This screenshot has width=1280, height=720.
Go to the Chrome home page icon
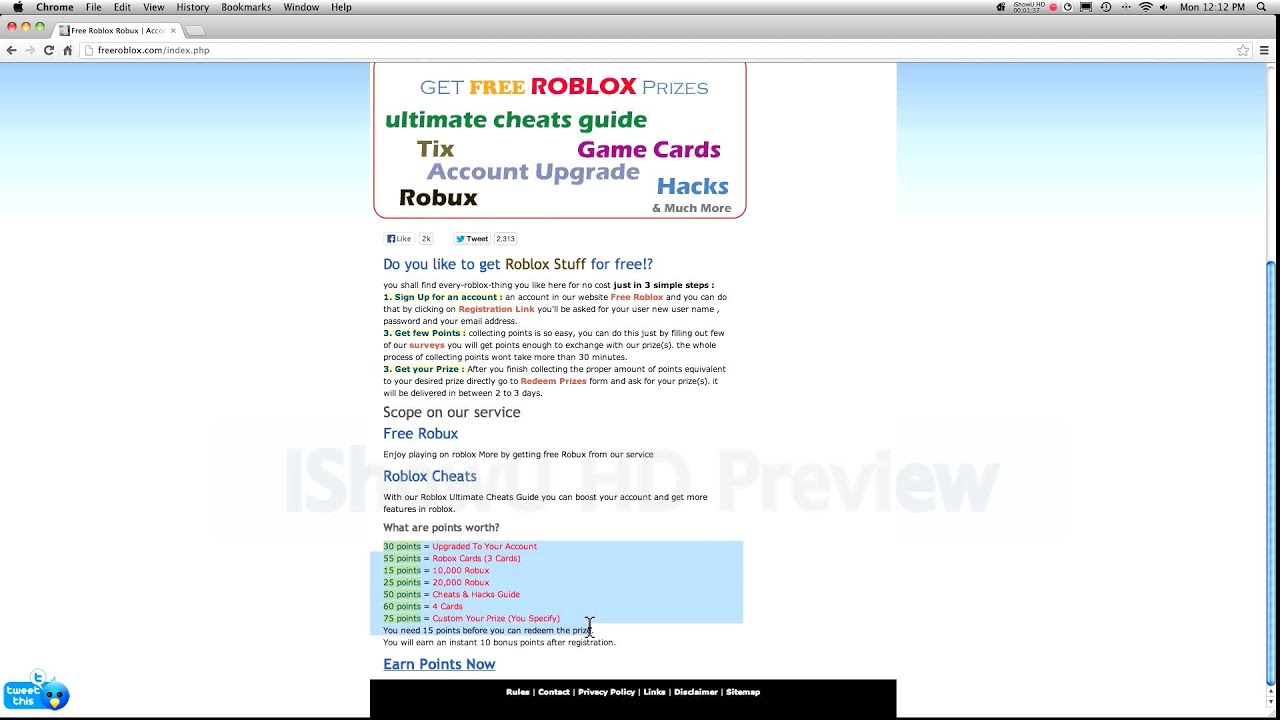(x=67, y=50)
